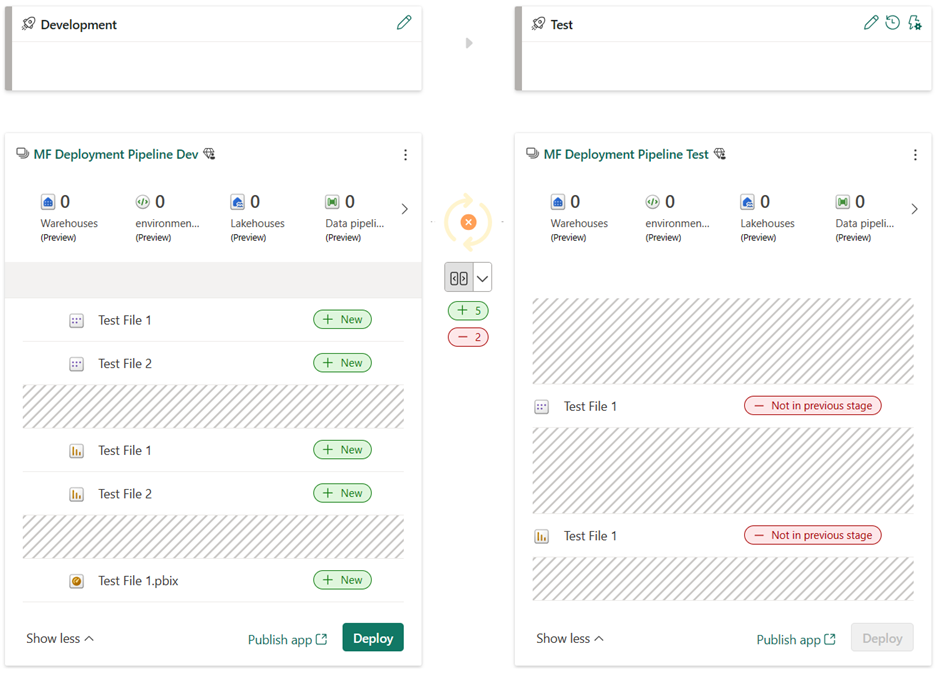Open the options menu for MF Deployment Pipeline Test

pyautogui.click(x=915, y=154)
